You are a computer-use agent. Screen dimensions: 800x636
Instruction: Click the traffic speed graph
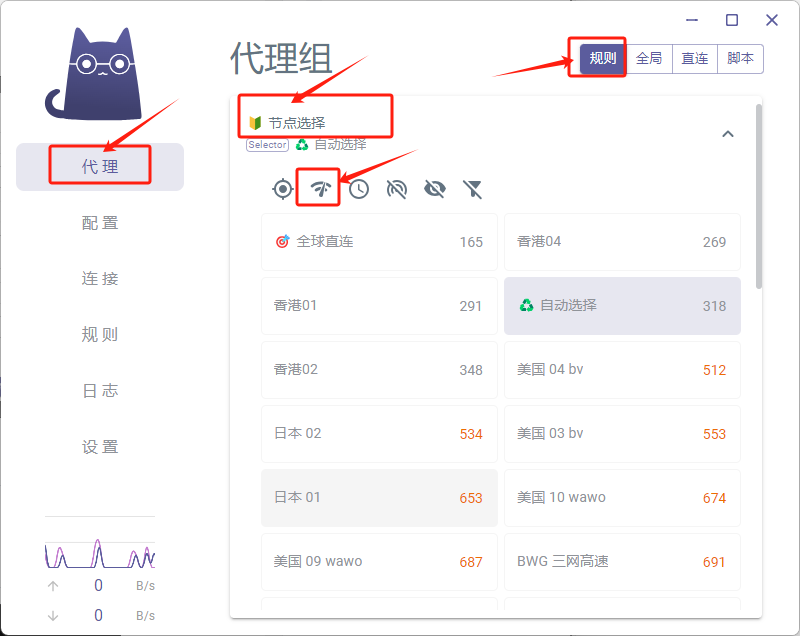click(100, 554)
